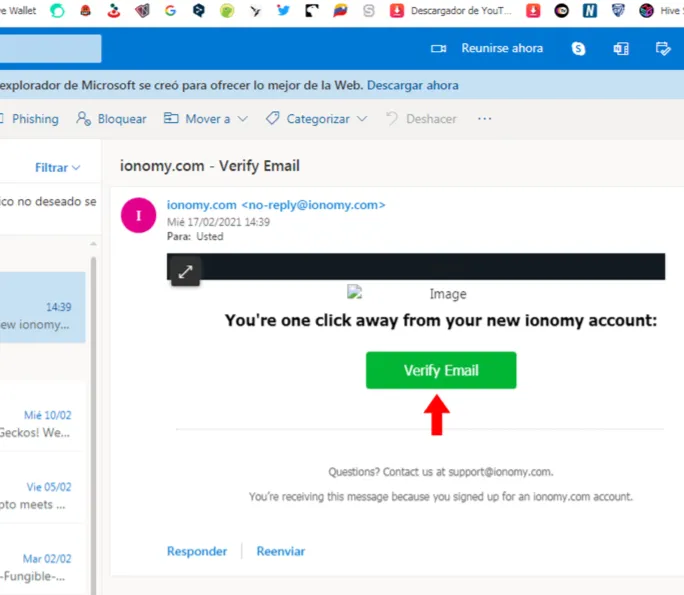Open the Filtrar dropdown
Screen dimensions: 684x595
coord(57,168)
